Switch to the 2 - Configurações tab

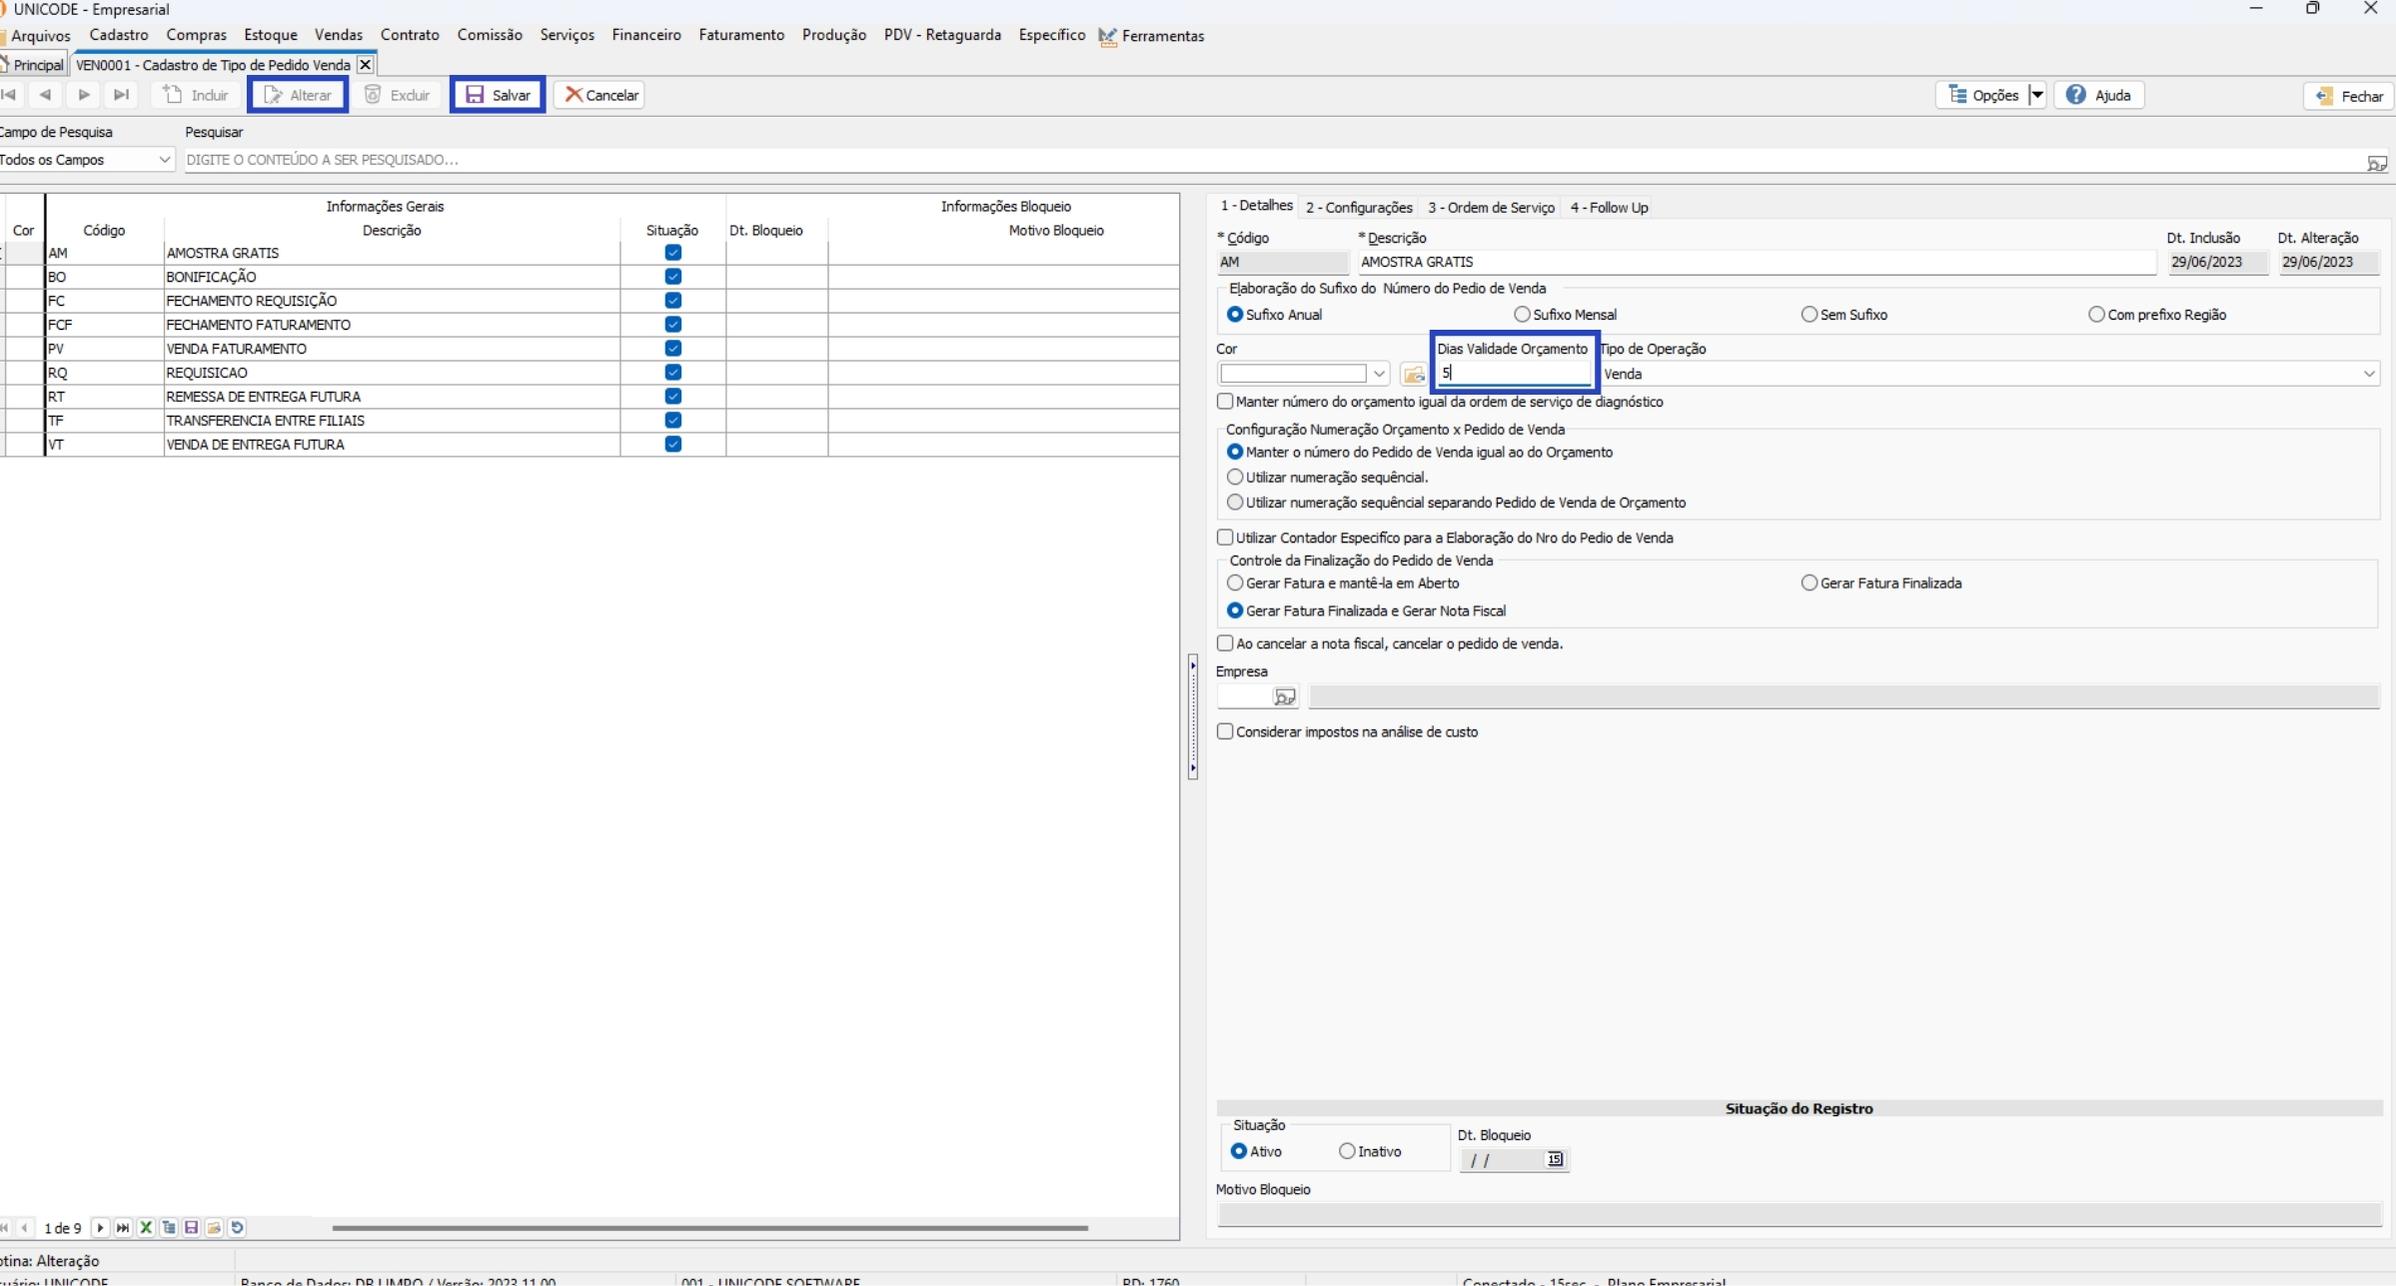1359,208
